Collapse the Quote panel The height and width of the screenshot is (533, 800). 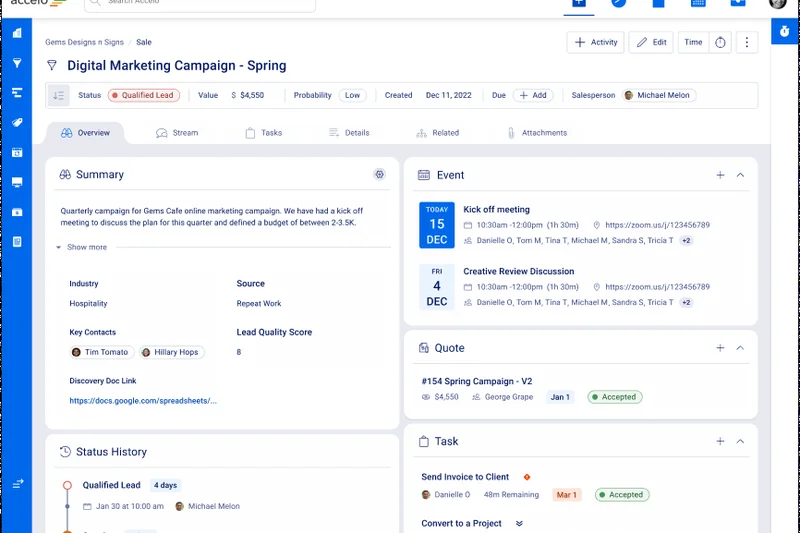click(740, 348)
